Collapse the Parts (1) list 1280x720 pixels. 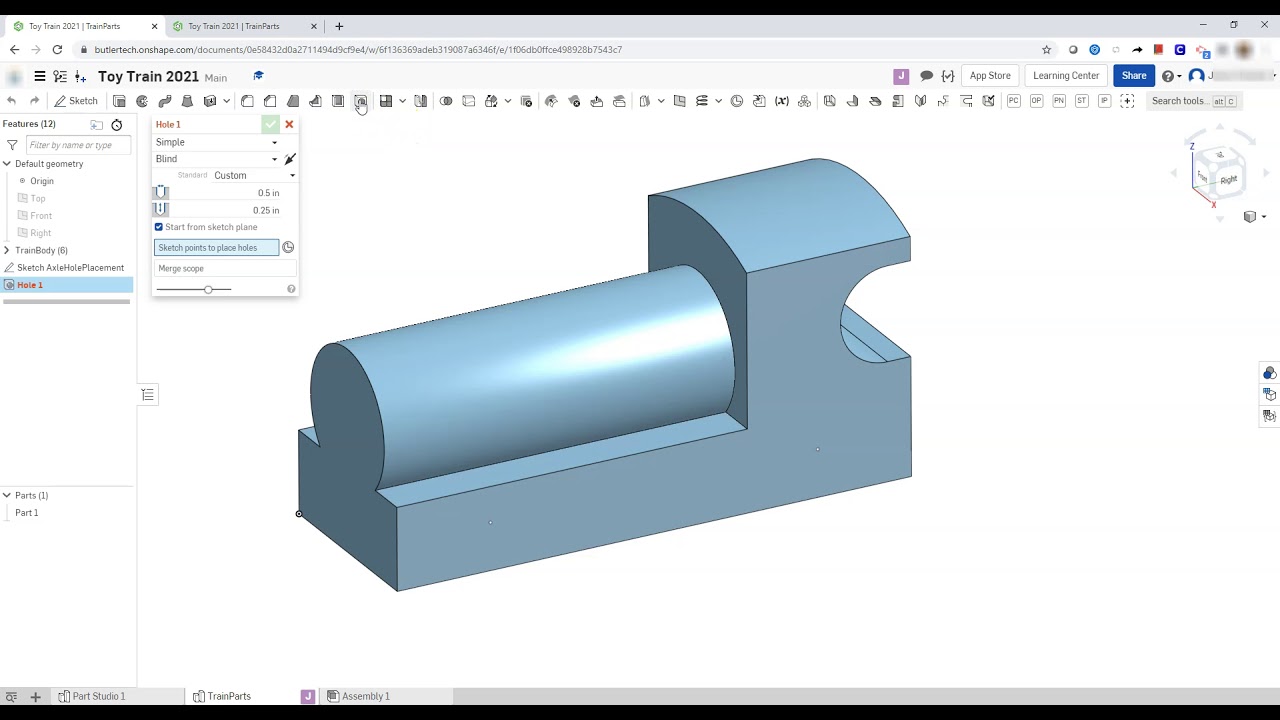click(7, 495)
